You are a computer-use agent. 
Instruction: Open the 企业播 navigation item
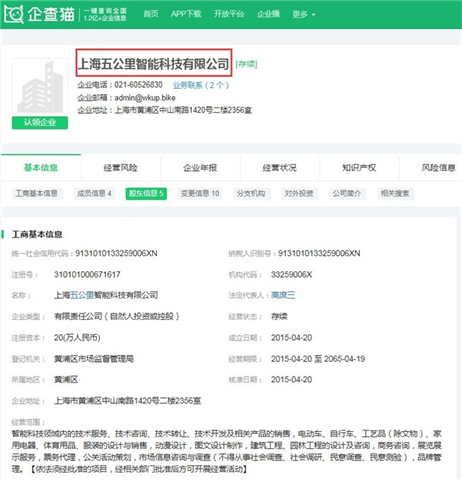click(x=268, y=14)
